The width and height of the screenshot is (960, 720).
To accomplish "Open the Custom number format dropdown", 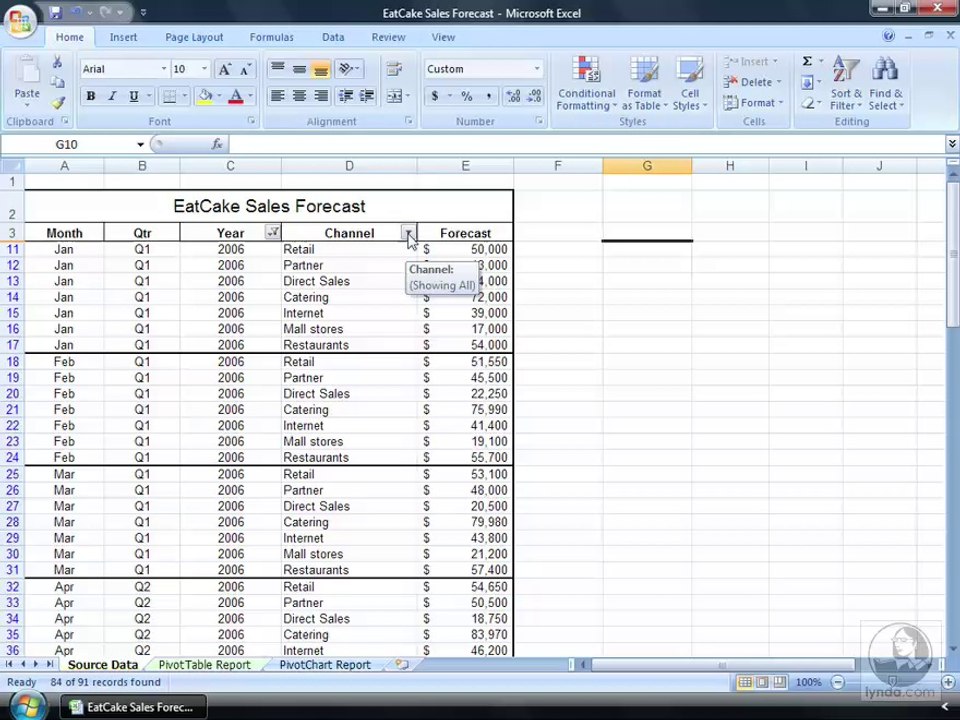I will pos(537,69).
